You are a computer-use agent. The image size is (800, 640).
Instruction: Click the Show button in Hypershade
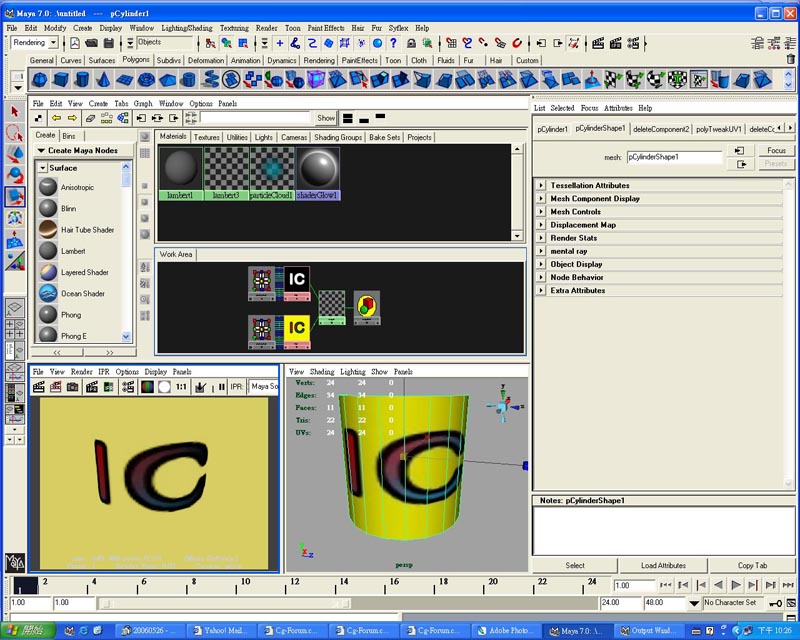[x=326, y=118]
